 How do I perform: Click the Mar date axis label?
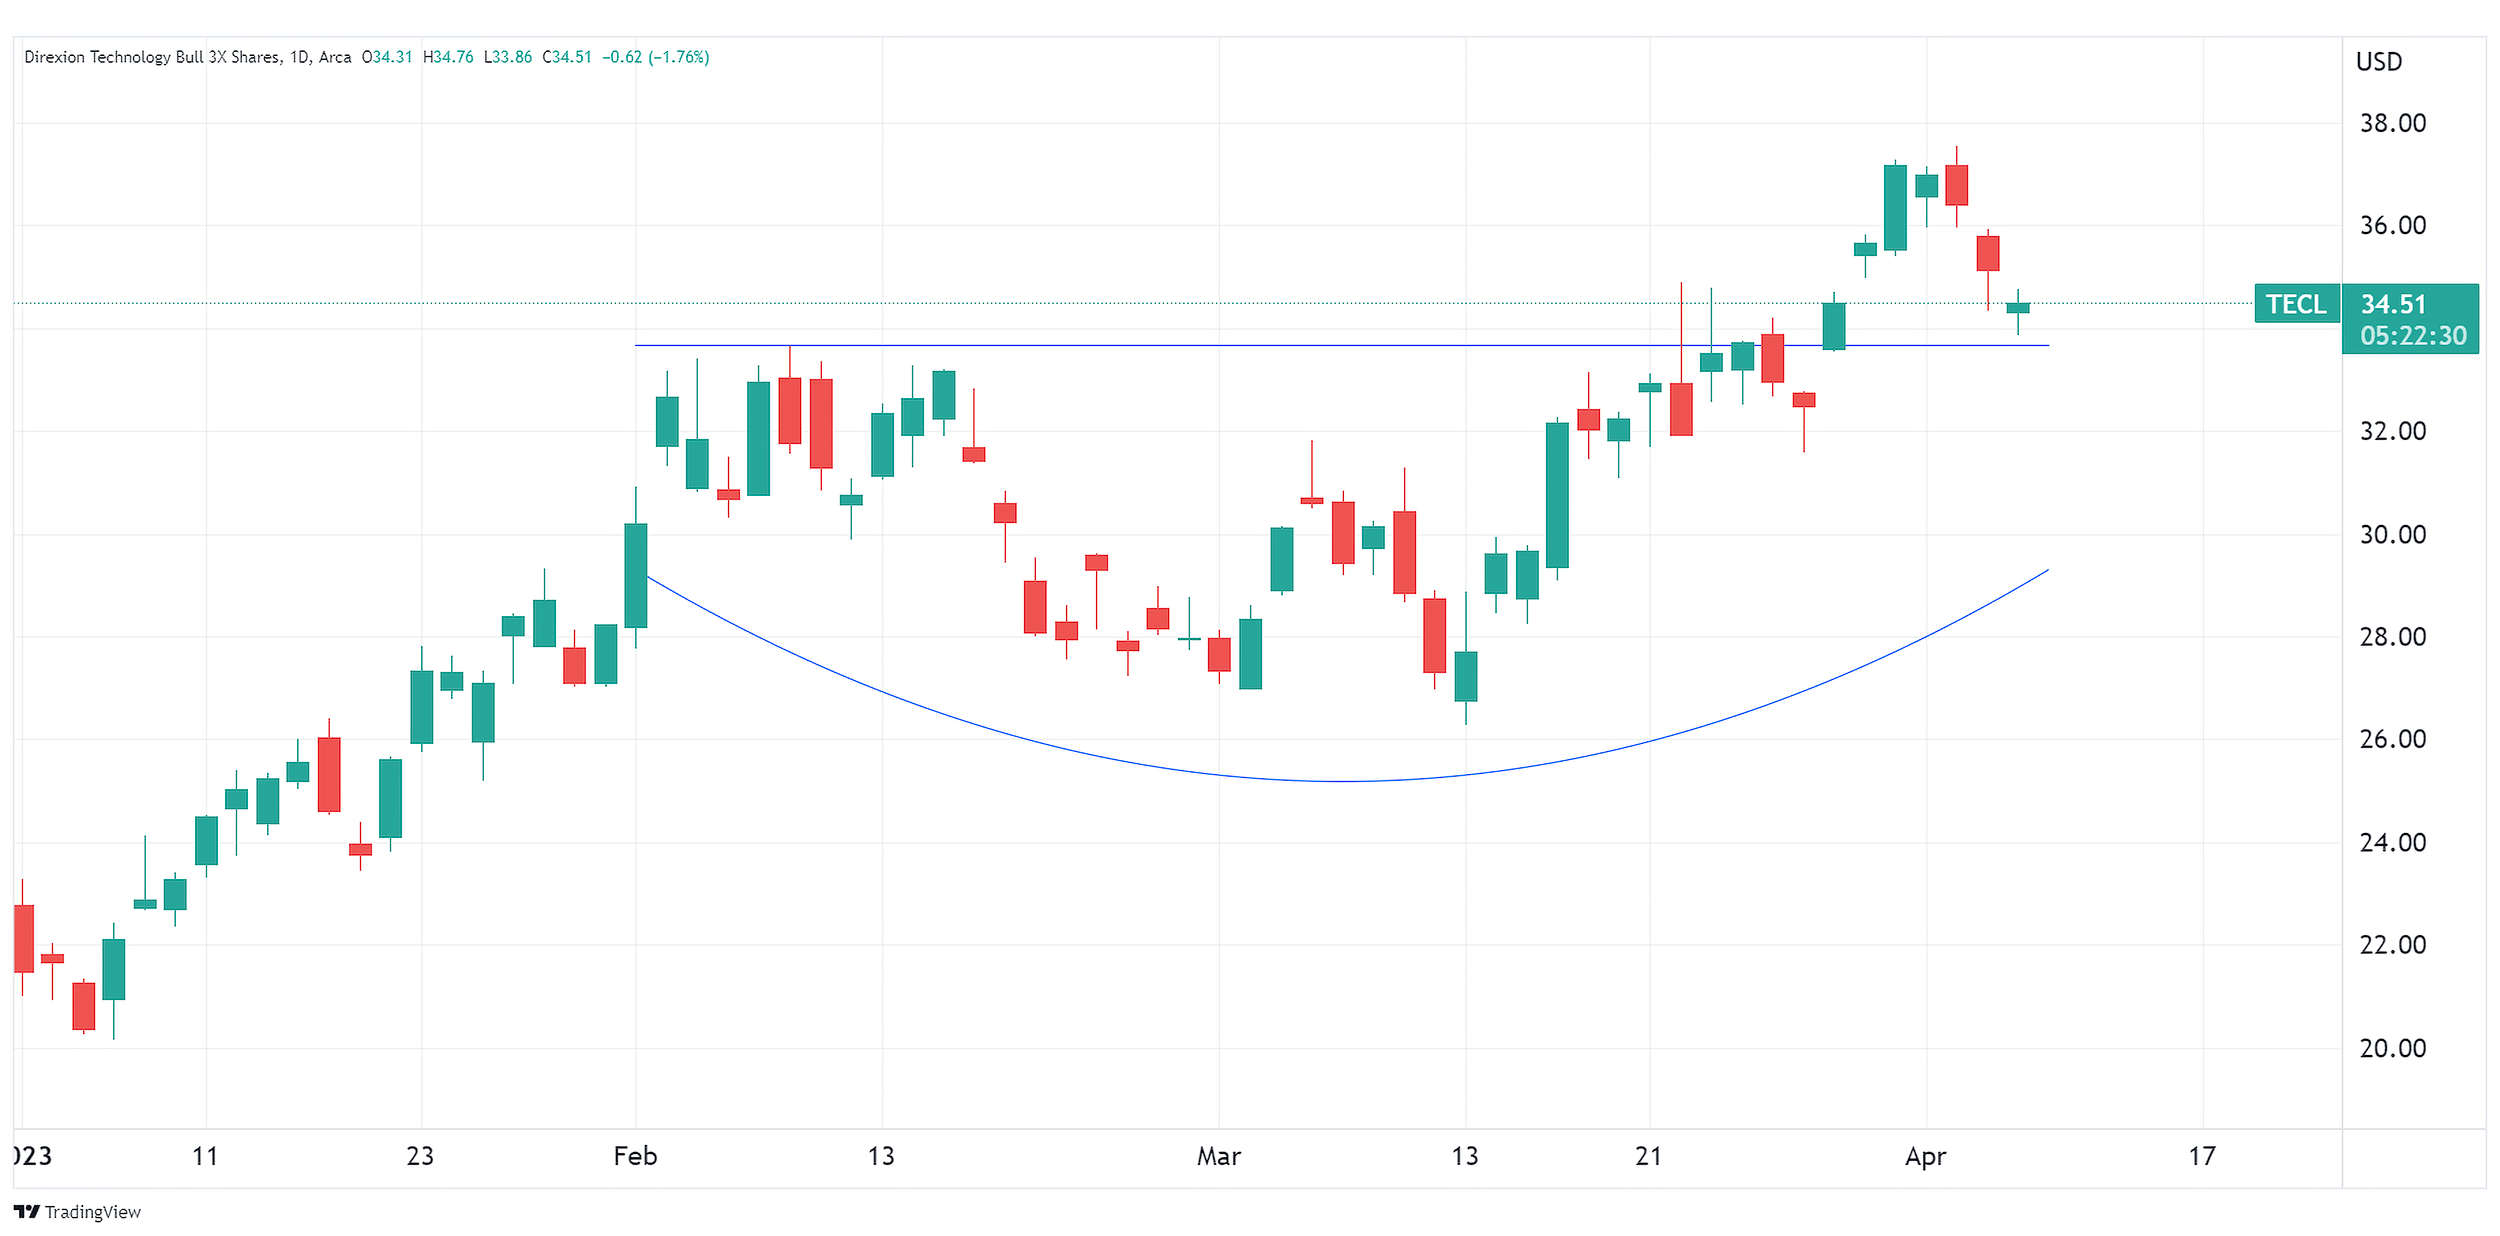point(1218,1156)
